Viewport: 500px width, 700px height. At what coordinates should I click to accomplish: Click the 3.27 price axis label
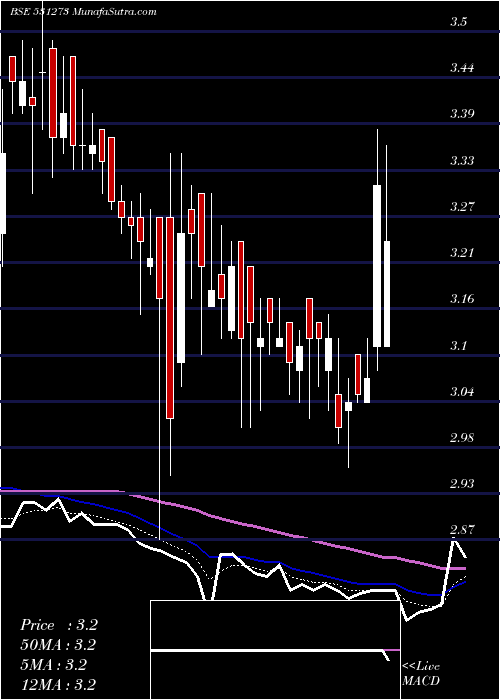tap(462, 206)
